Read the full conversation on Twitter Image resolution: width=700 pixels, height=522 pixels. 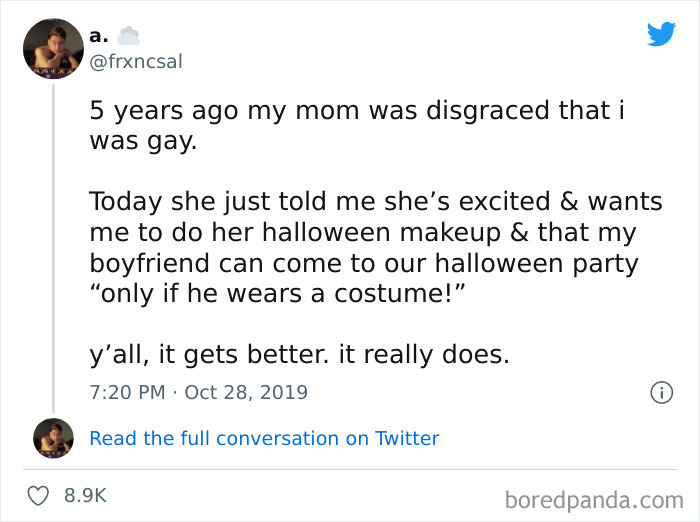264,438
